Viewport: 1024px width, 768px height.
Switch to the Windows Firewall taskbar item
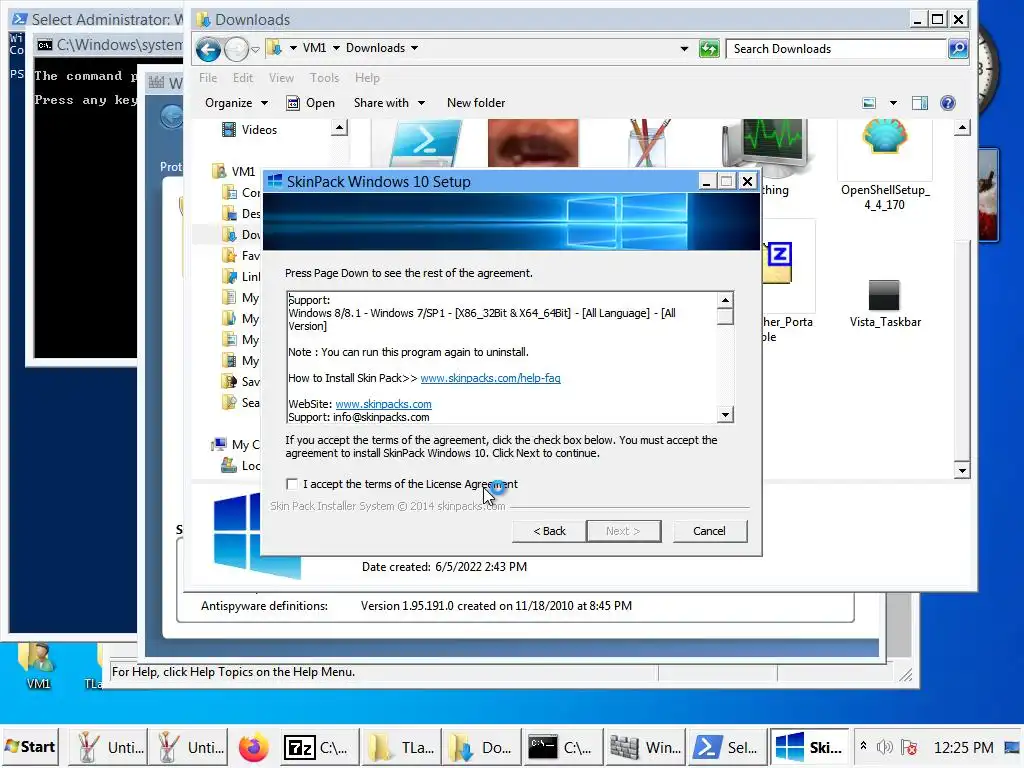click(x=645, y=748)
